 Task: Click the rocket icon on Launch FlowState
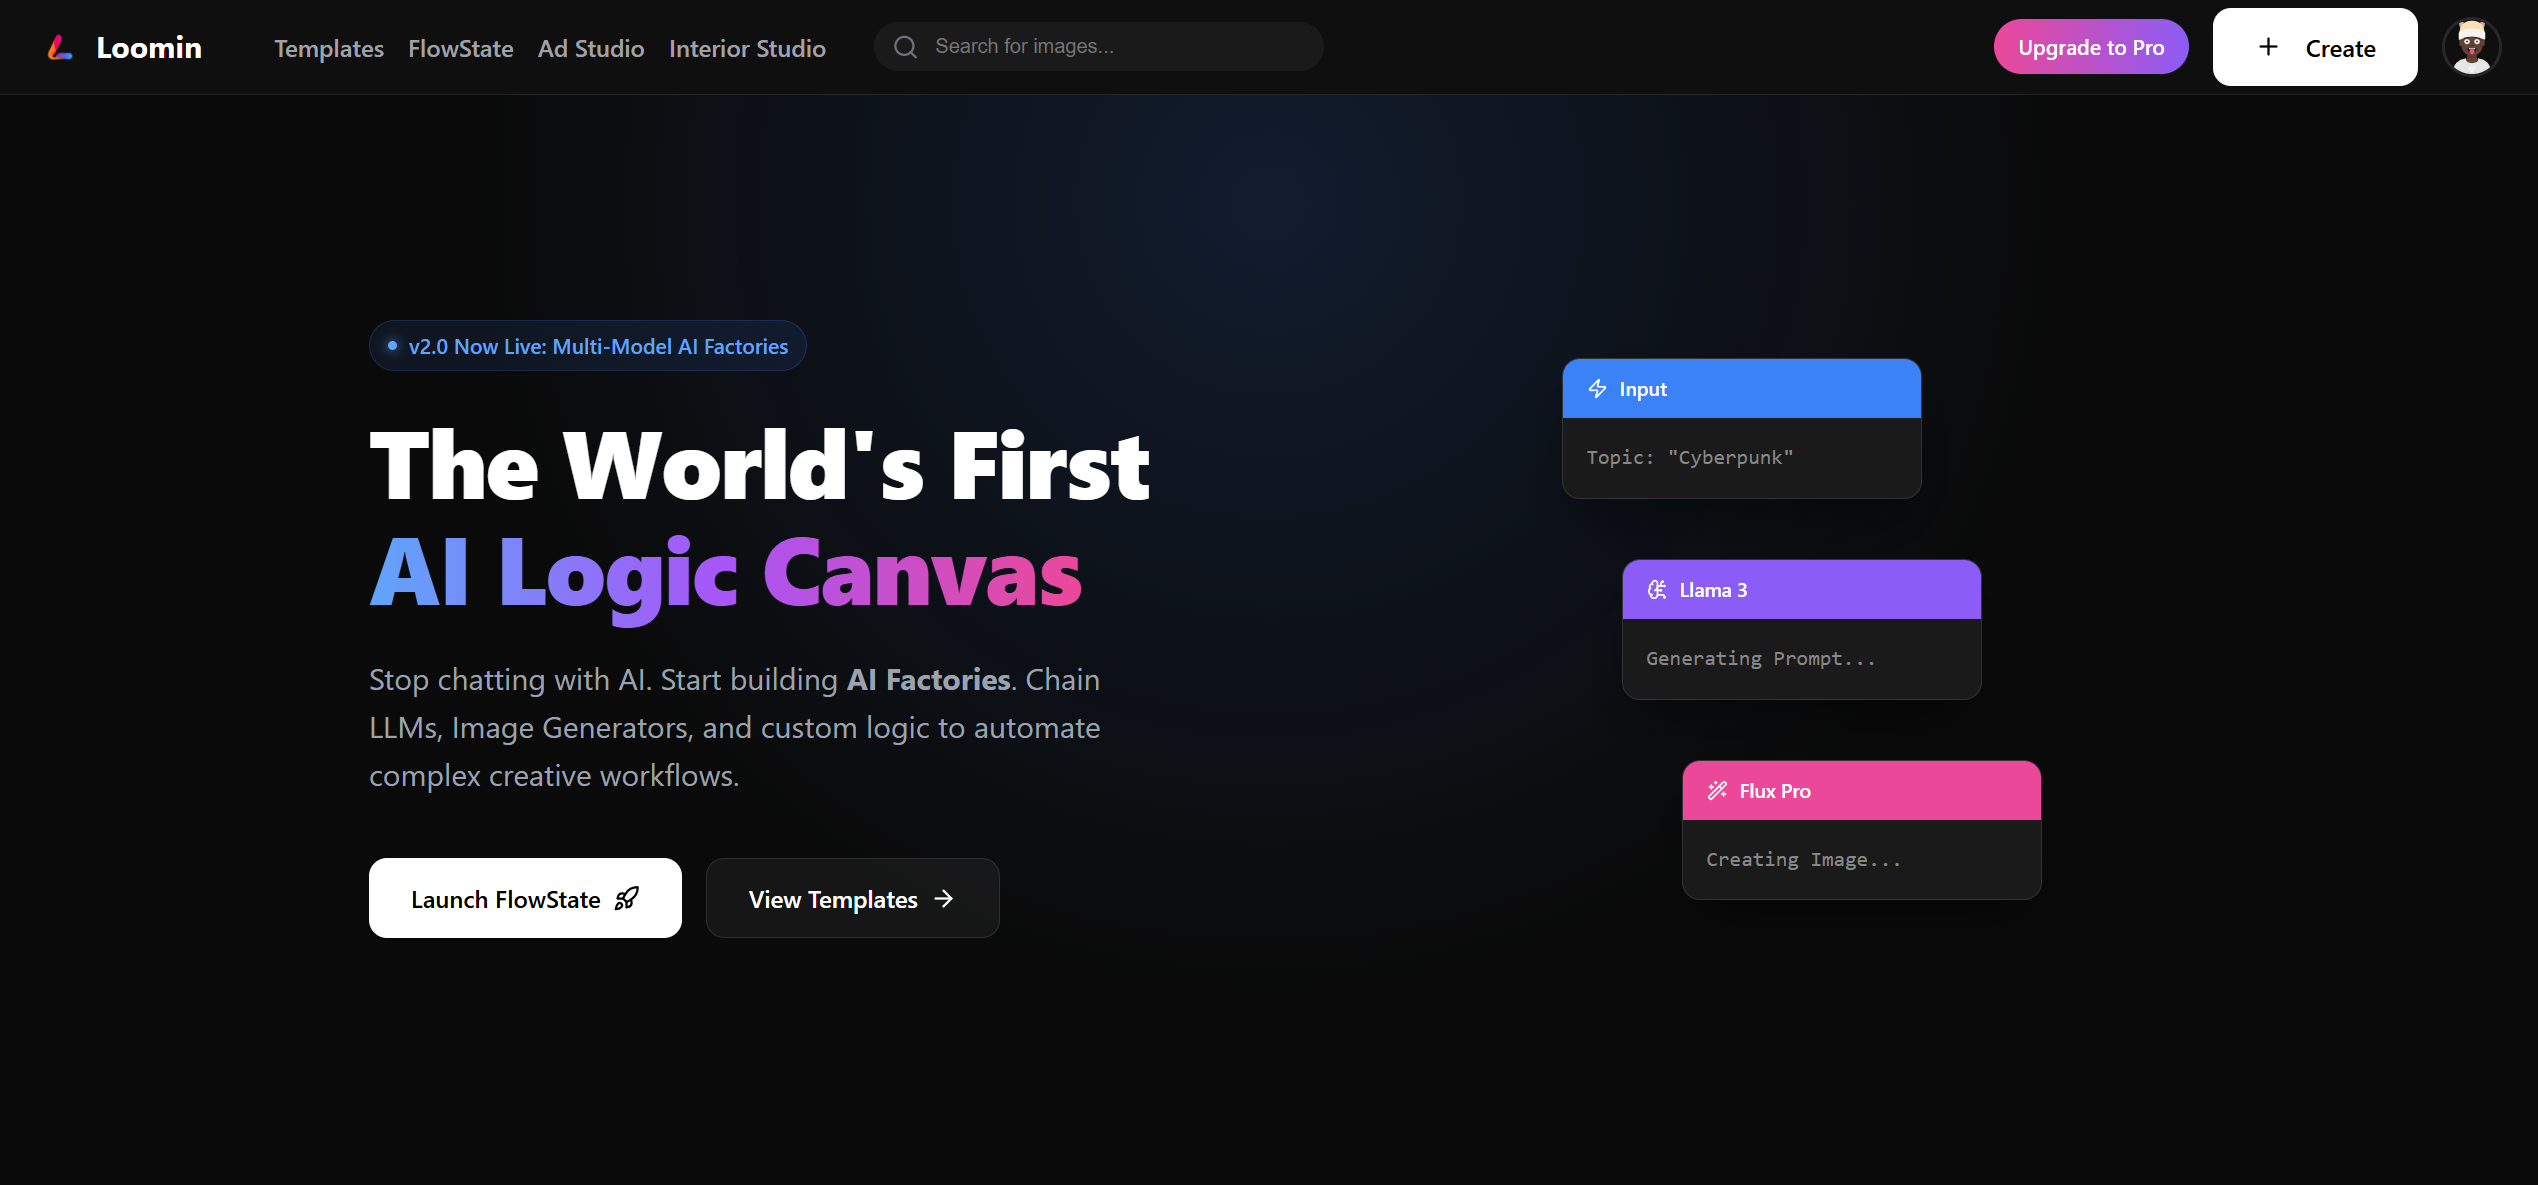627,899
